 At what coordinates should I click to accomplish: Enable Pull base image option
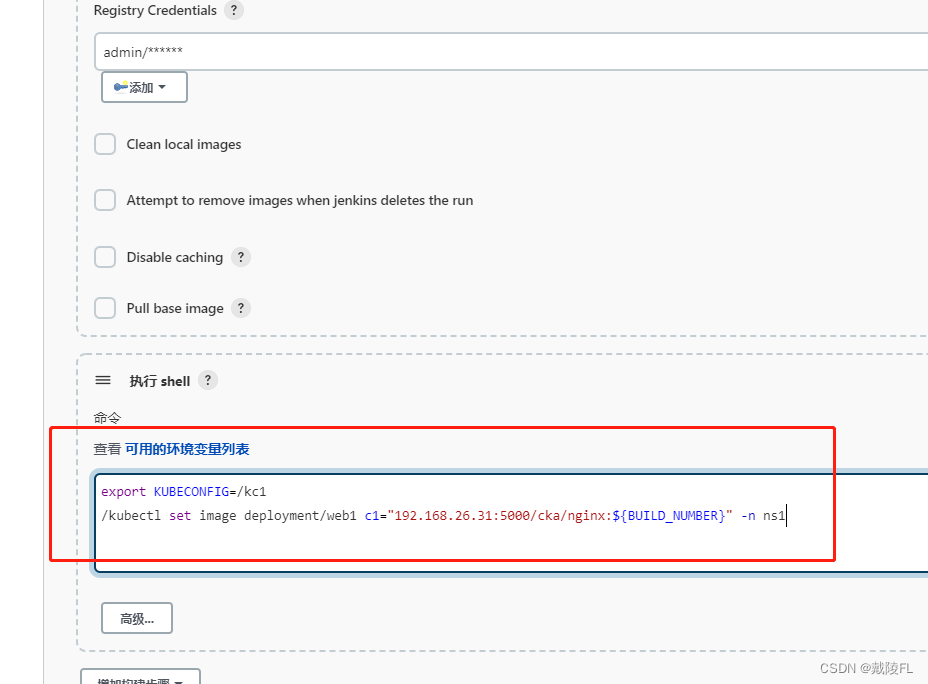(x=105, y=308)
